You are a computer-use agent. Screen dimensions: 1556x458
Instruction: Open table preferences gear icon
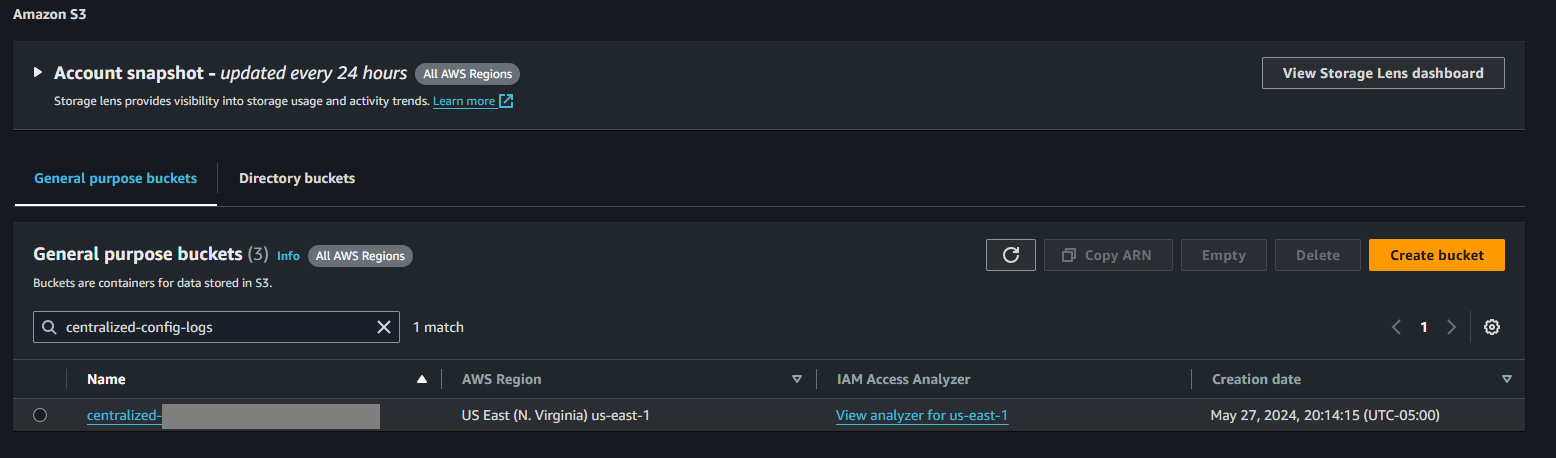coord(1491,327)
